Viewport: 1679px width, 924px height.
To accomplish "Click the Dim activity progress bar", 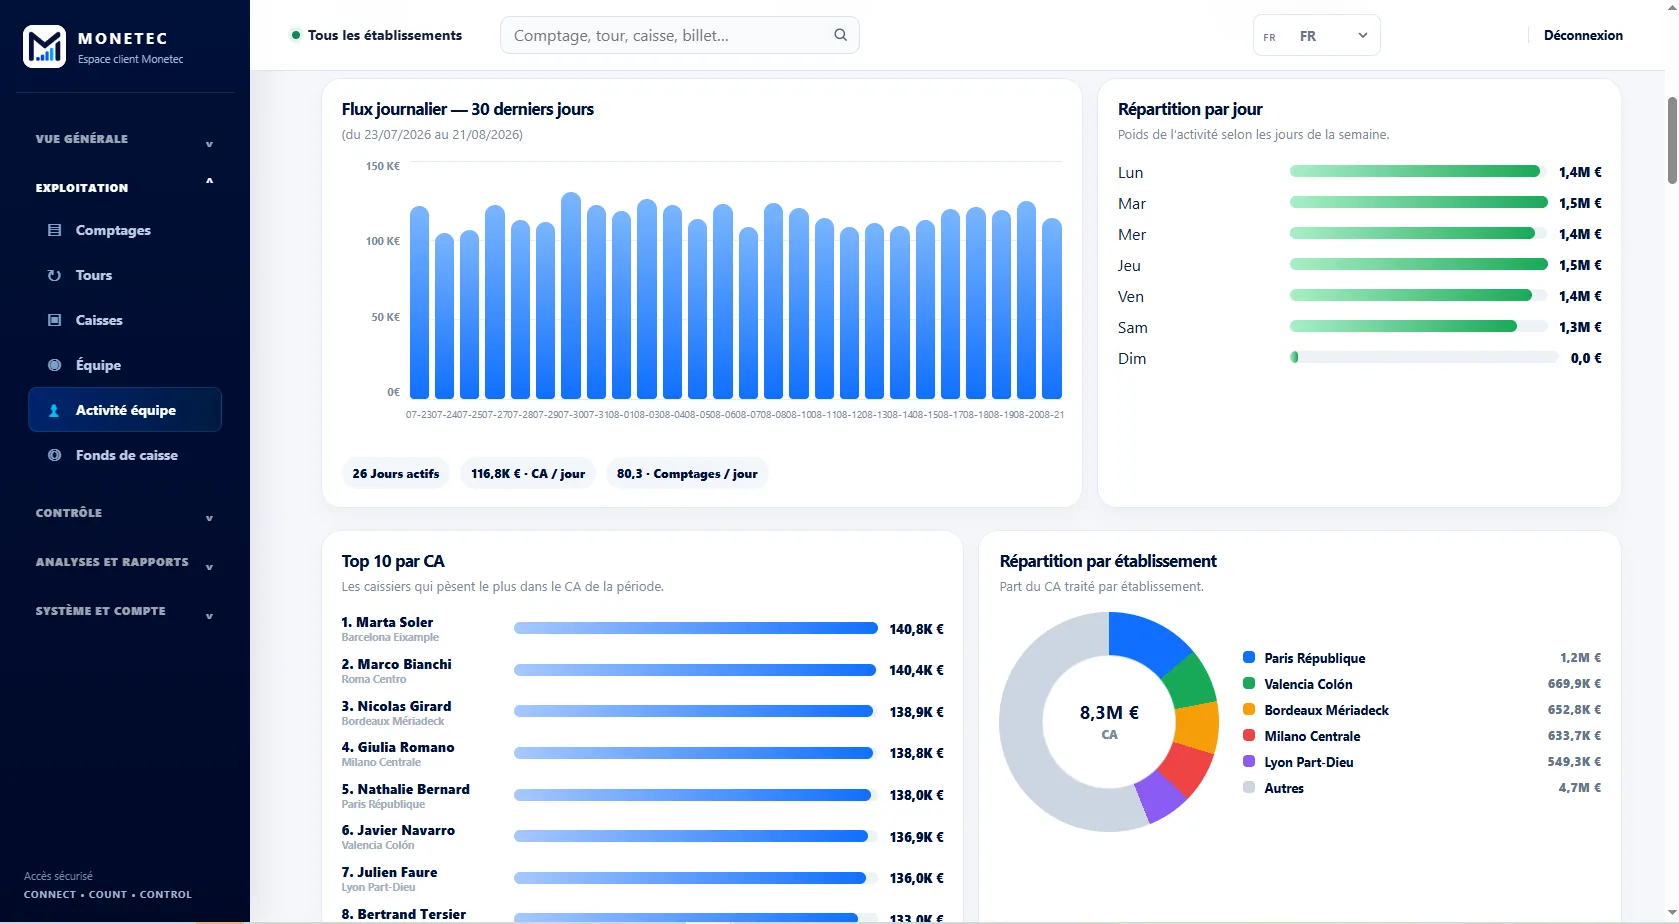I will tap(1424, 358).
